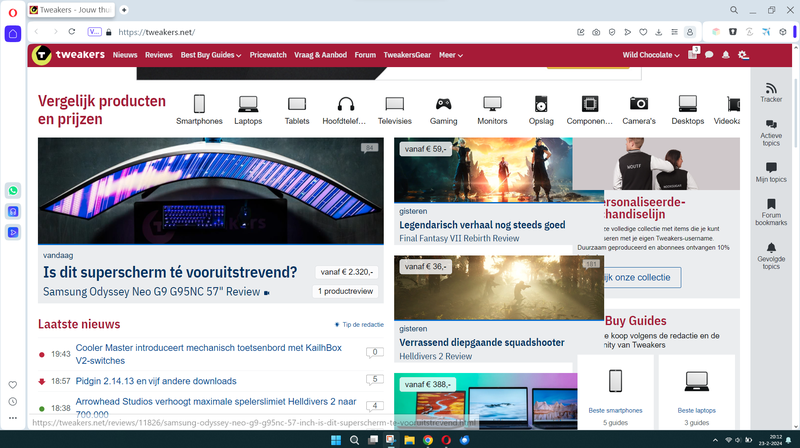
Task: Open the wishlist icon with badge 3
Action: (x=693, y=54)
